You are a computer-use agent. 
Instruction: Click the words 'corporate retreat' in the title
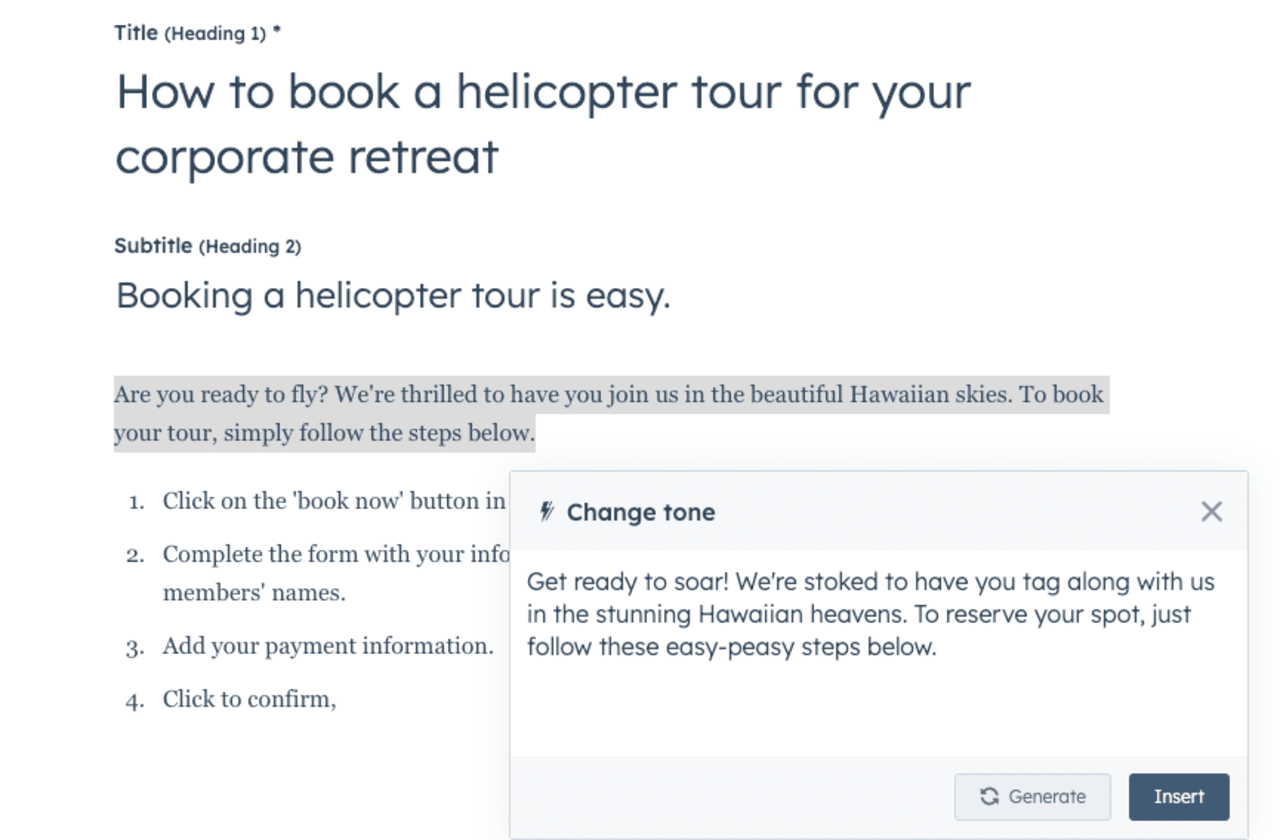(x=307, y=157)
